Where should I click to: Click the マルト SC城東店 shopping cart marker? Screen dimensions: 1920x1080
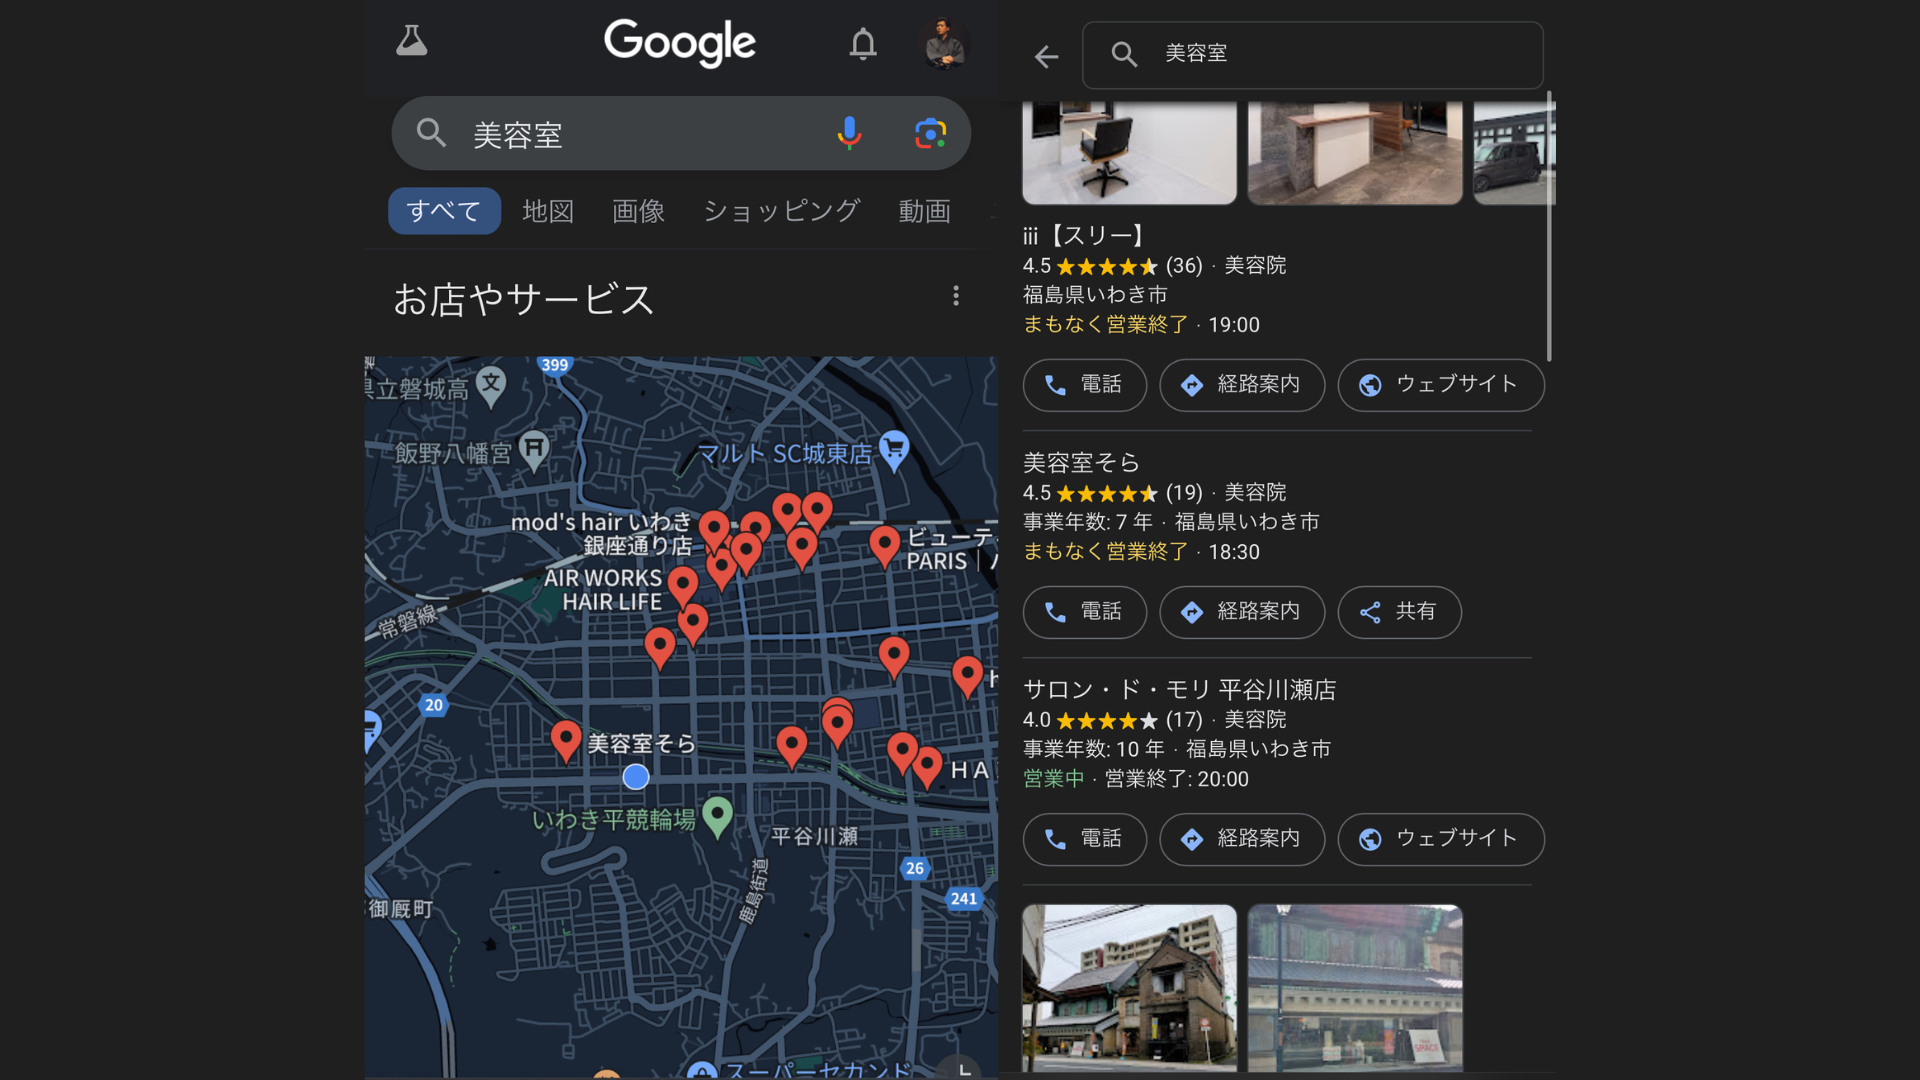[x=894, y=451]
